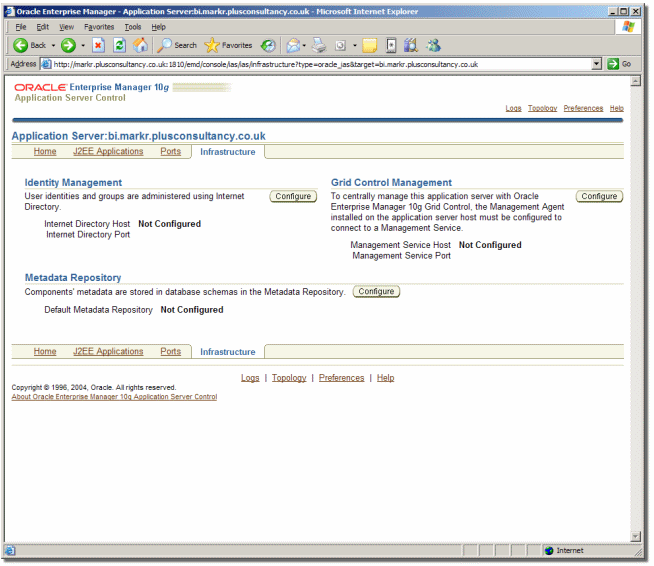The height and width of the screenshot is (566, 654).
Task: Stop page loading with red X icon
Action: click(98, 45)
